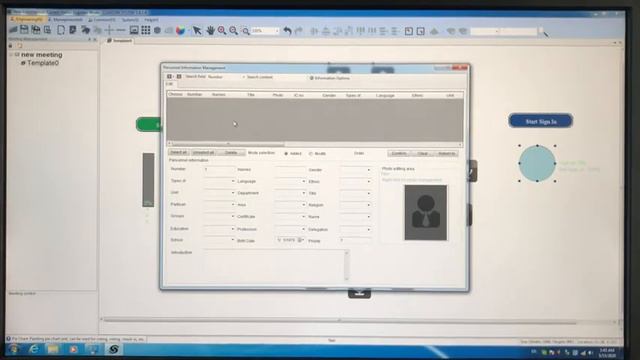Click the light blue circle shape on the canvas
This screenshot has width=640, height=360.
coord(537,163)
